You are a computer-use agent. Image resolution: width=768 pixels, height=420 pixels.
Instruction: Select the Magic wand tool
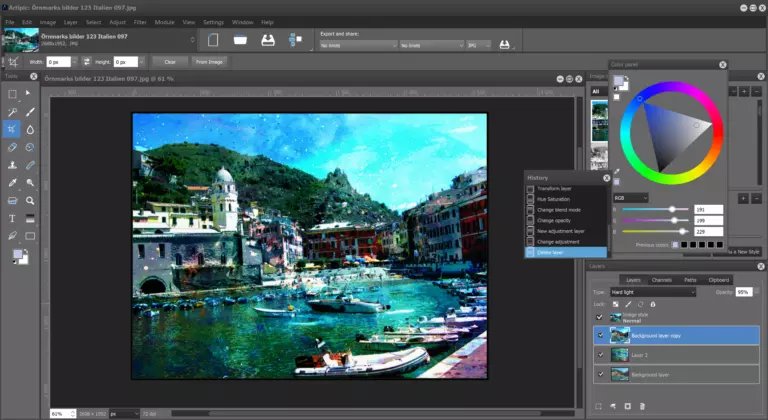(12, 112)
